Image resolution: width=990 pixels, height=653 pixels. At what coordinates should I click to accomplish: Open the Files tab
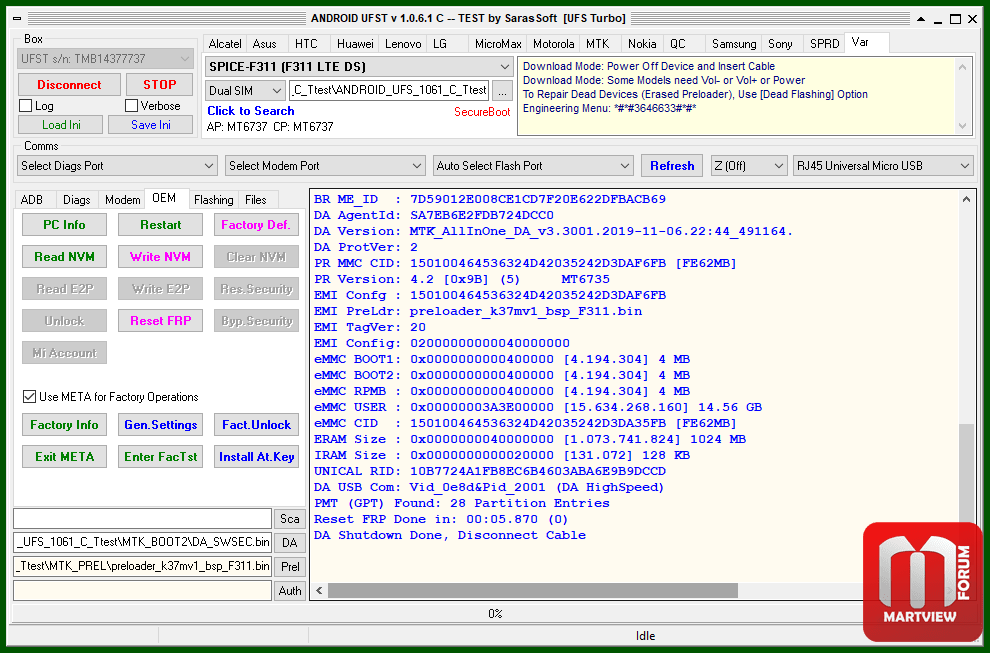click(x=256, y=200)
